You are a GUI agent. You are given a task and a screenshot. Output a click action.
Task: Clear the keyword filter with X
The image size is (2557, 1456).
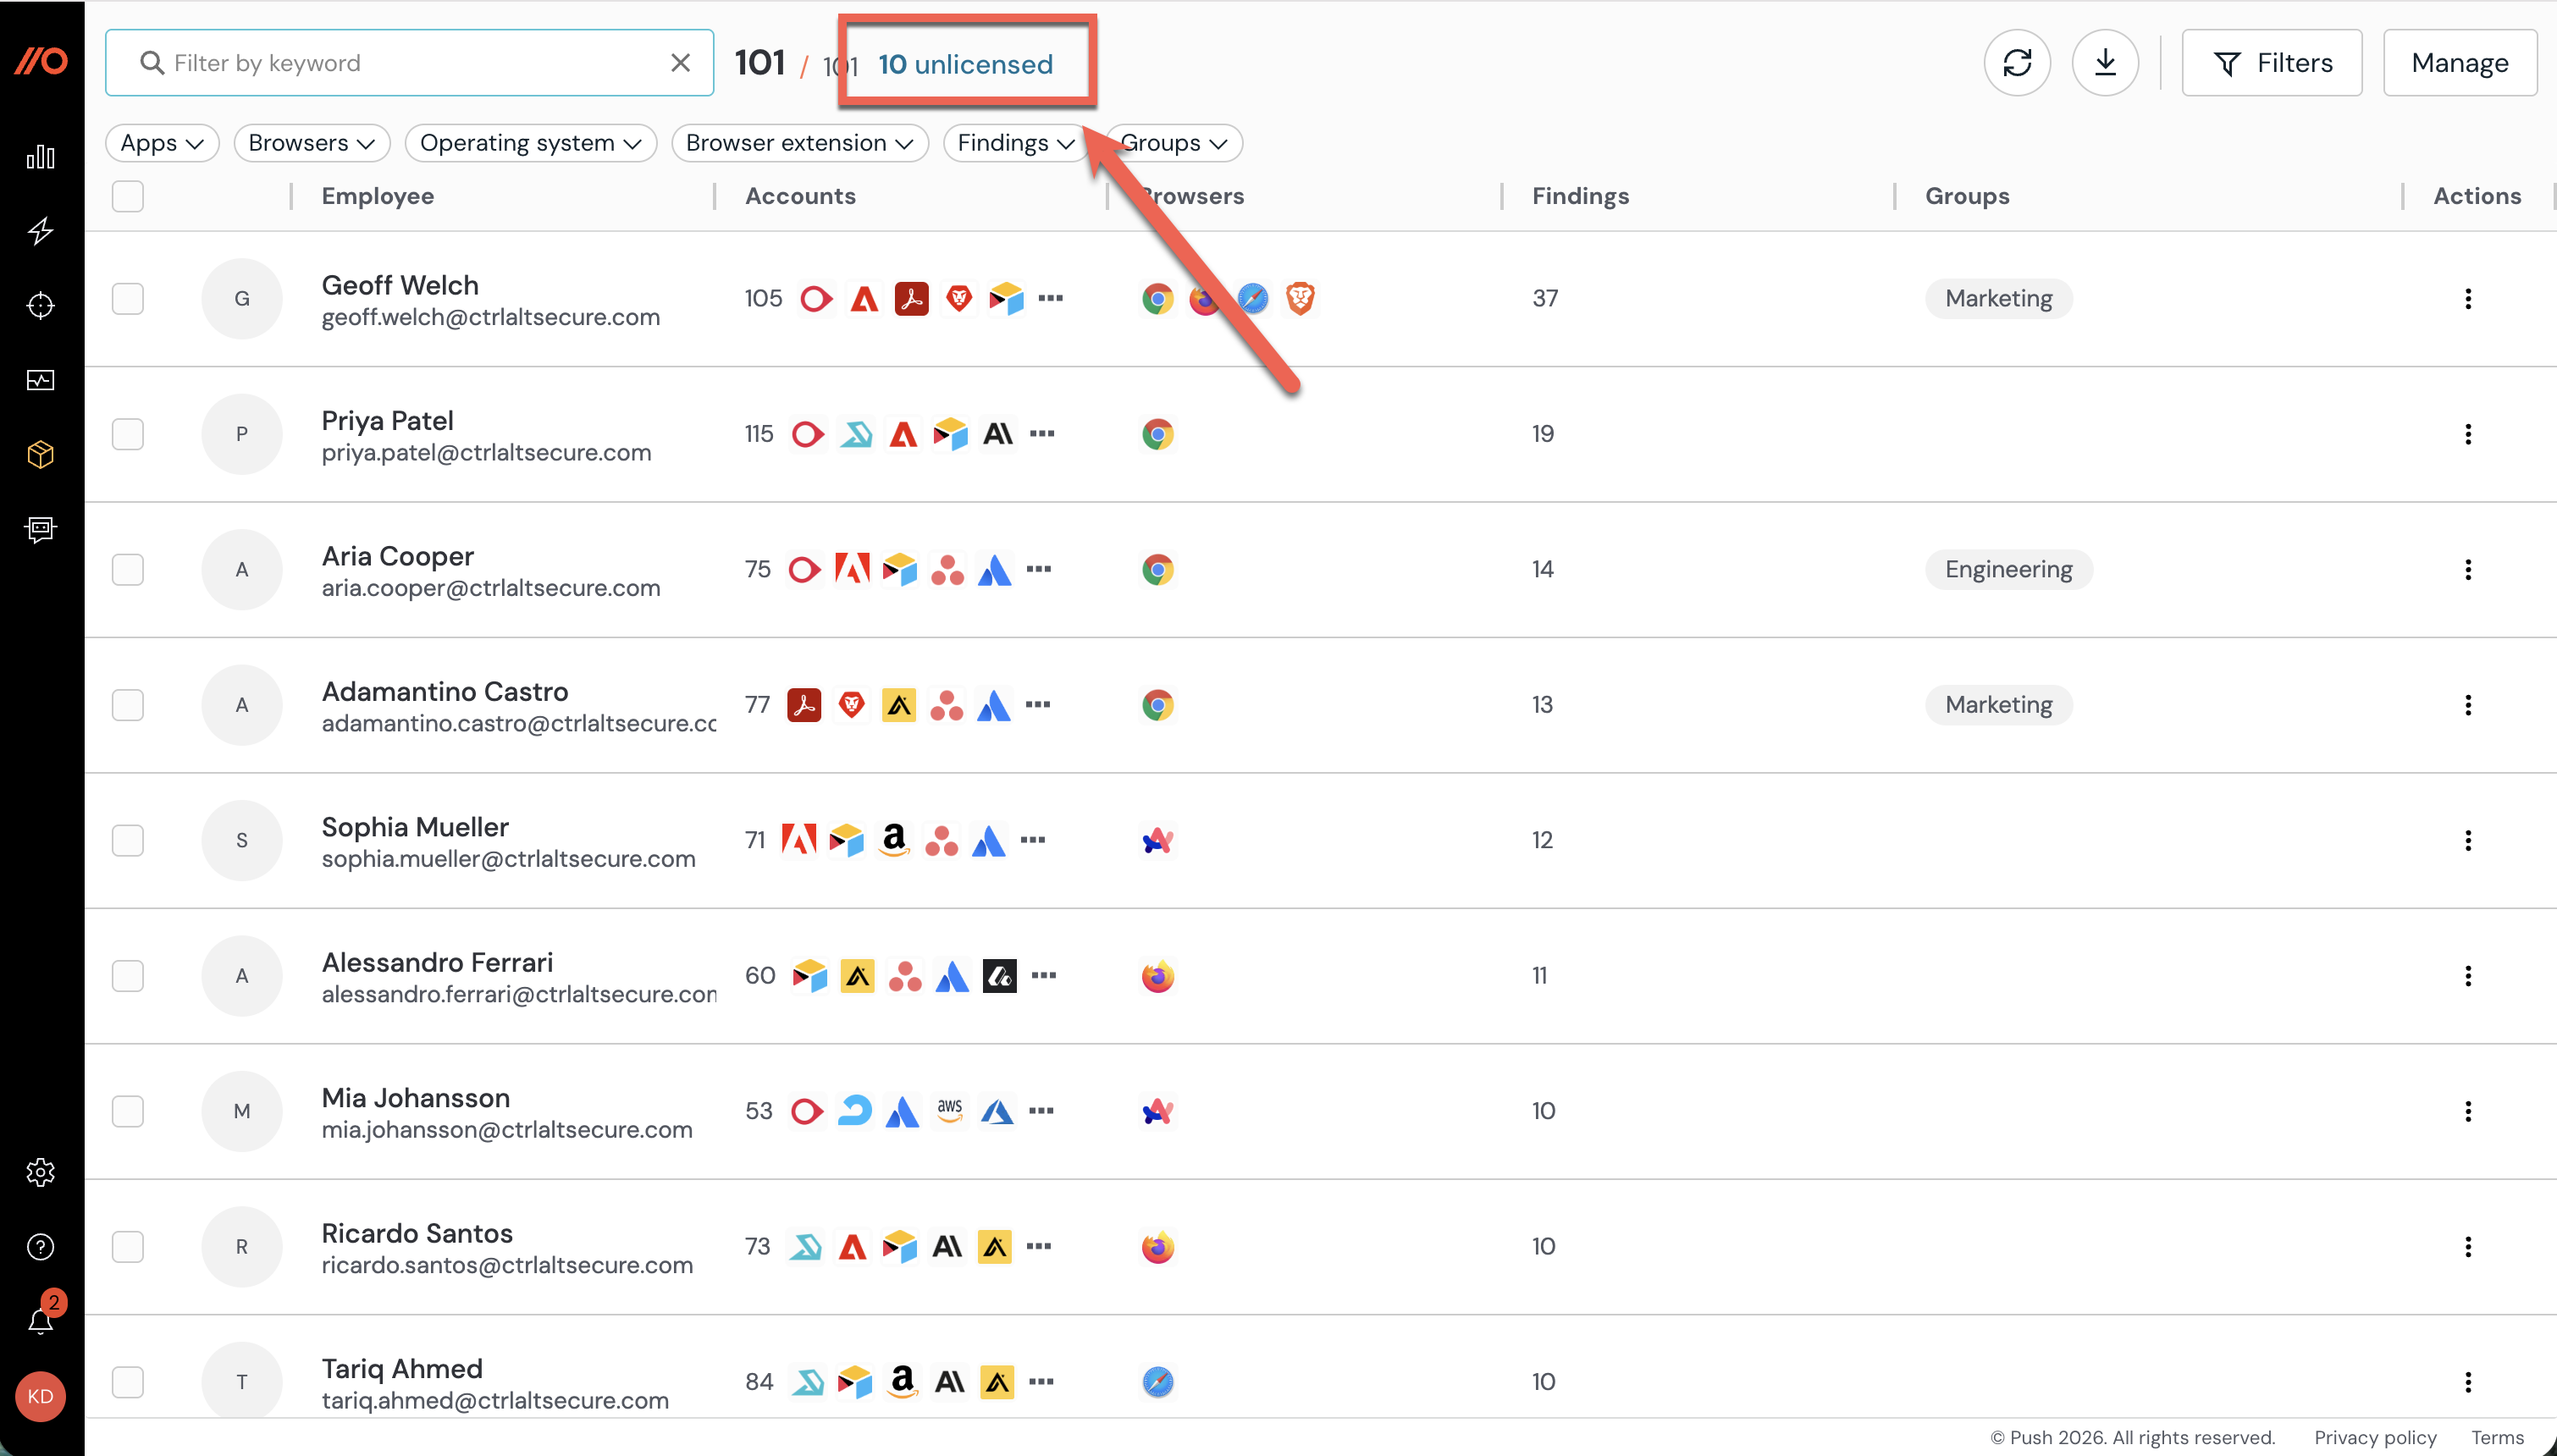680,63
